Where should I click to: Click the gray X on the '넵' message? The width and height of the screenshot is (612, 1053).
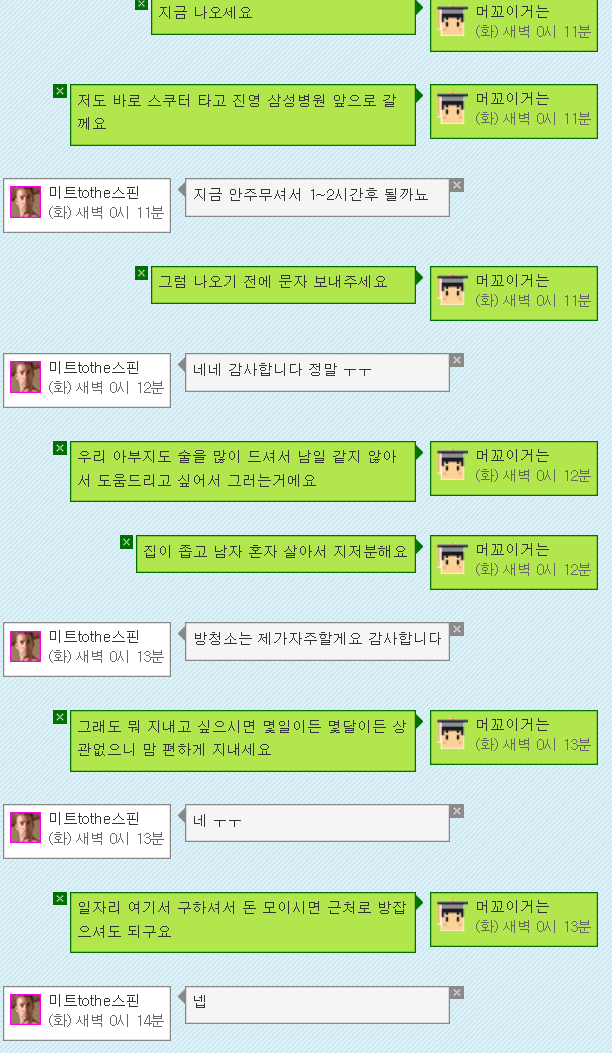click(x=457, y=993)
